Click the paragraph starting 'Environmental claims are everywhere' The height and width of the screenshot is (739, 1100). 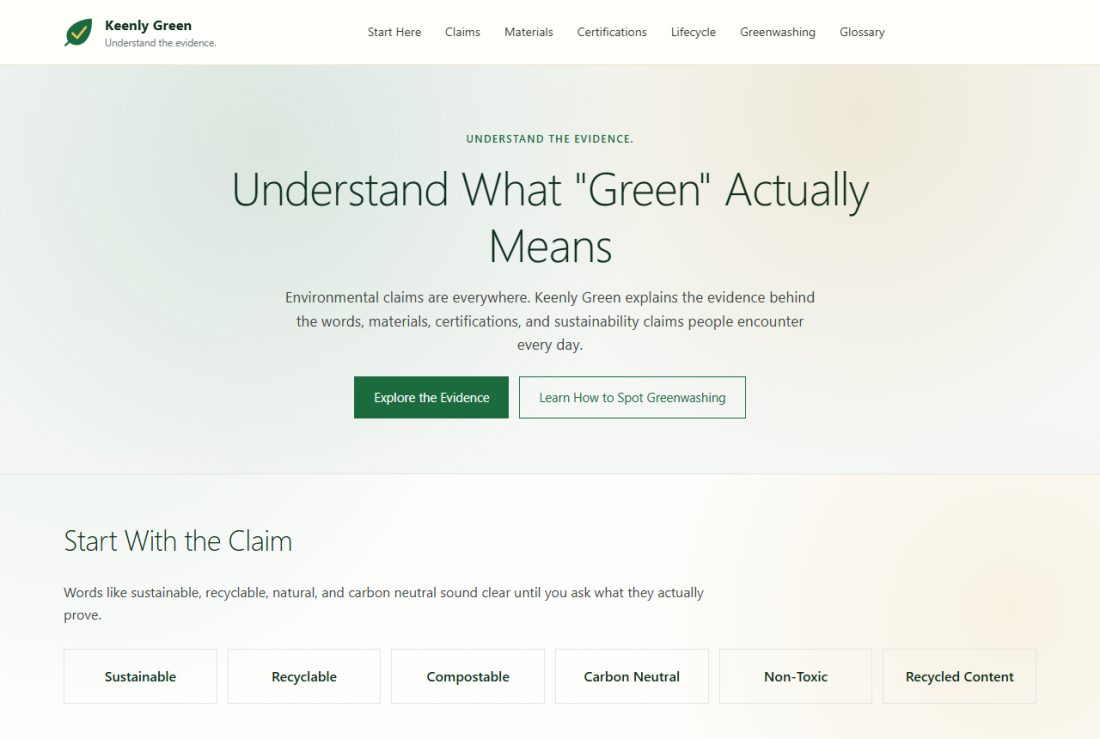point(550,321)
